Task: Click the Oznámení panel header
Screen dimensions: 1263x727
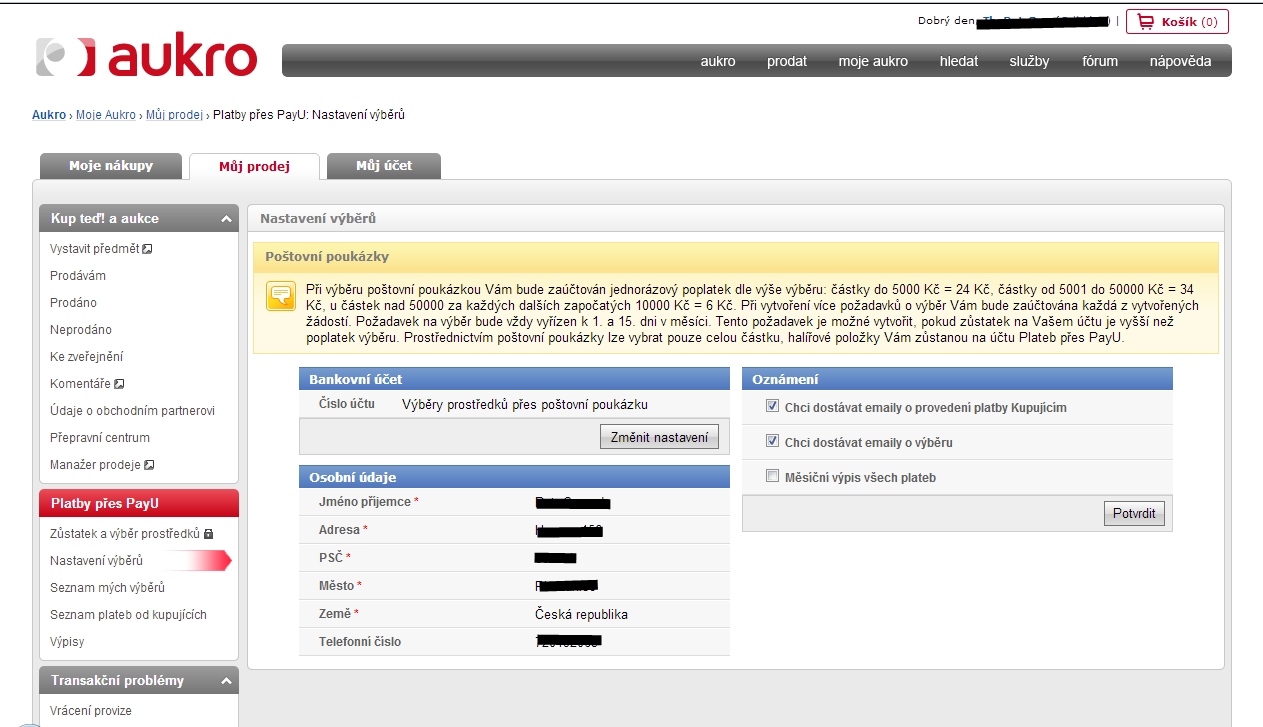Action: click(957, 379)
